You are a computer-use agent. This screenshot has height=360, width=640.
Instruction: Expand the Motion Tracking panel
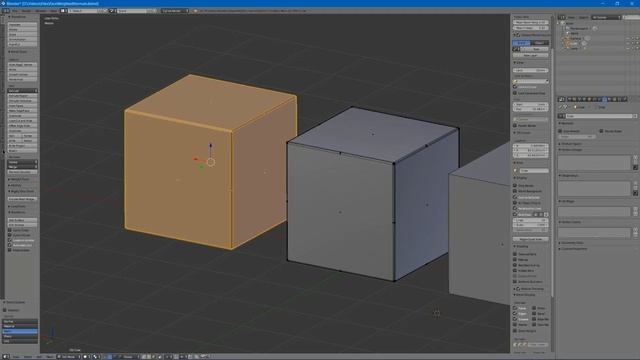pos(529,289)
